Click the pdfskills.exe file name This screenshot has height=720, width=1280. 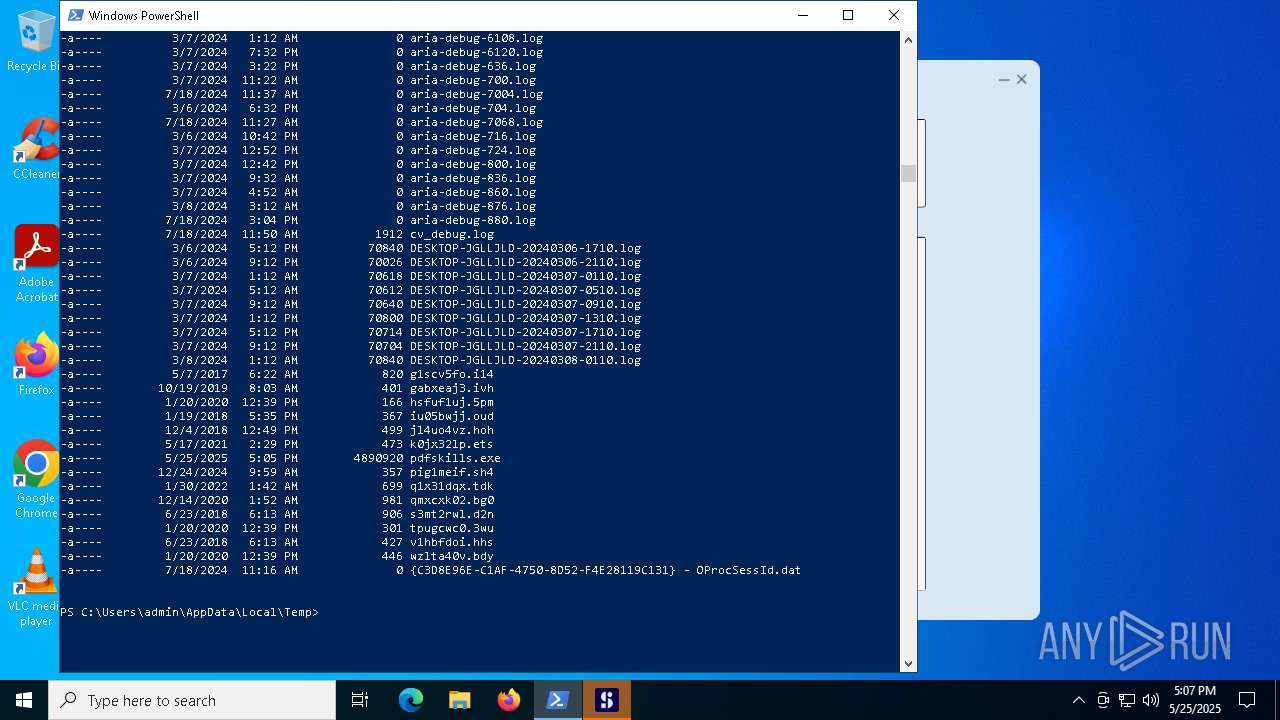pyautogui.click(x=455, y=458)
